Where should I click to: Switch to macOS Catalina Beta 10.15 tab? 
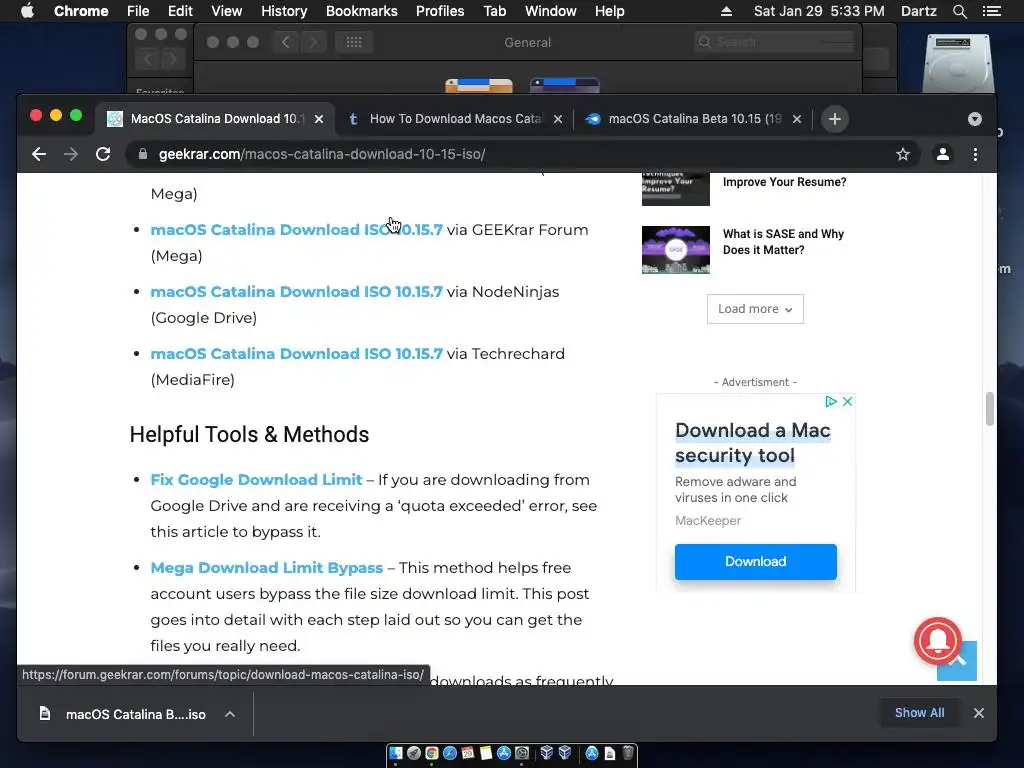coord(694,119)
